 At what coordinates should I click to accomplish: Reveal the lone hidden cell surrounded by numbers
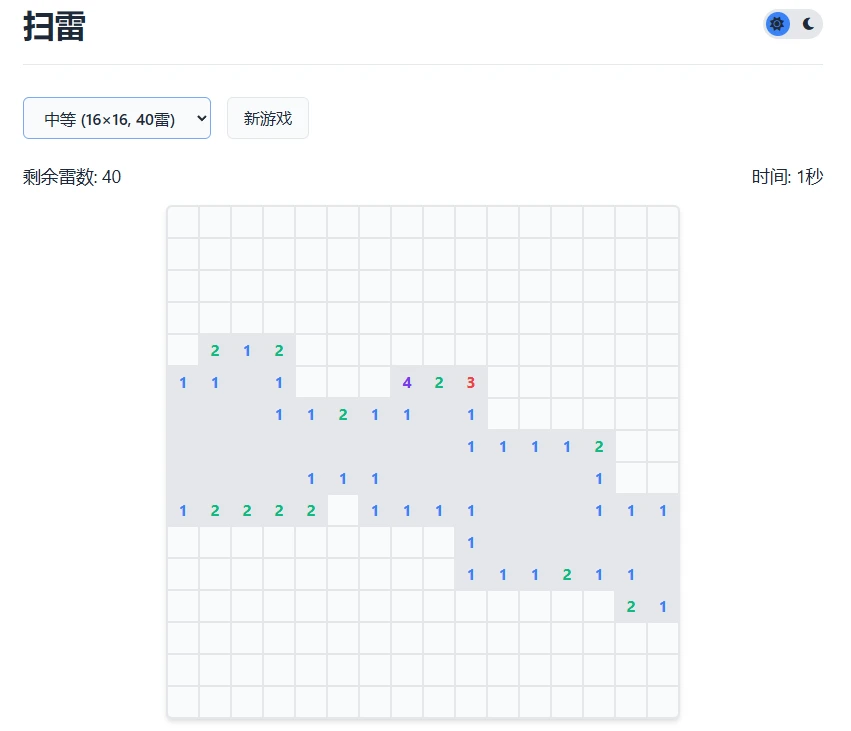[343, 510]
